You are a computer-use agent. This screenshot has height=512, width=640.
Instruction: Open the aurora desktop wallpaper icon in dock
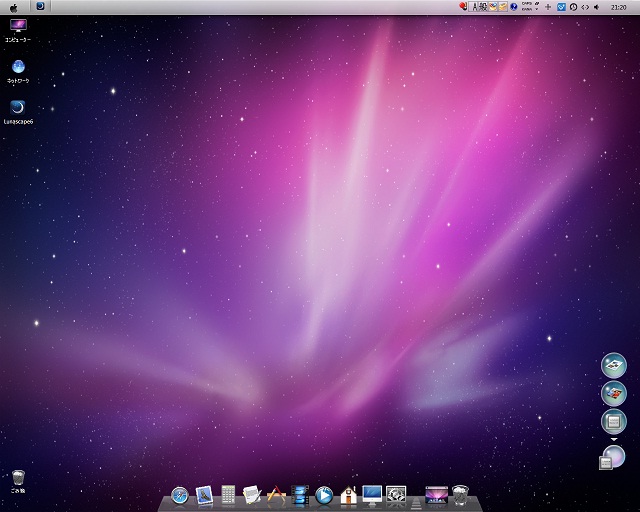pos(436,495)
